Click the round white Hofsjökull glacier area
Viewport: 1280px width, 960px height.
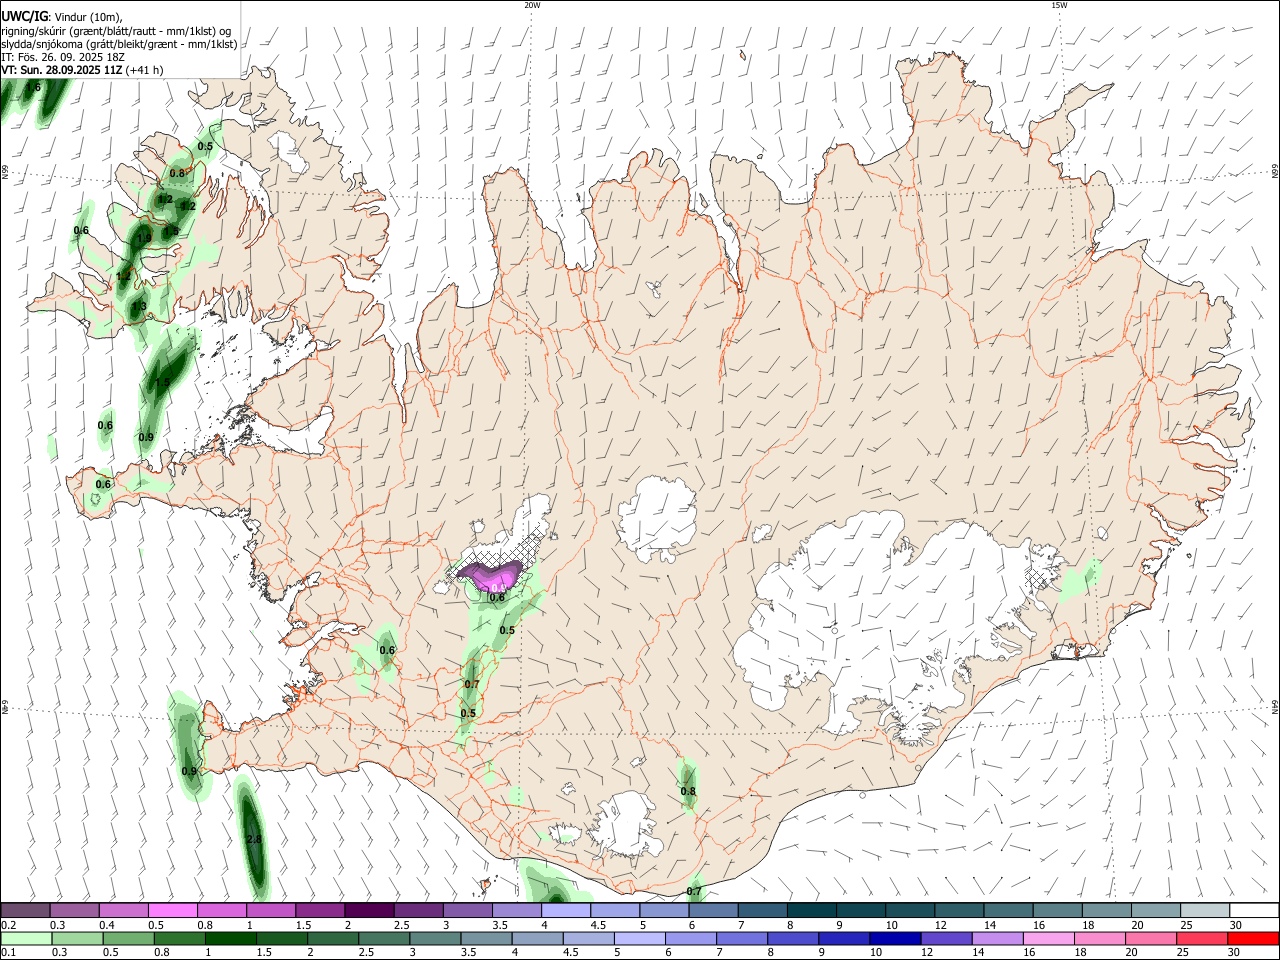(657, 518)
